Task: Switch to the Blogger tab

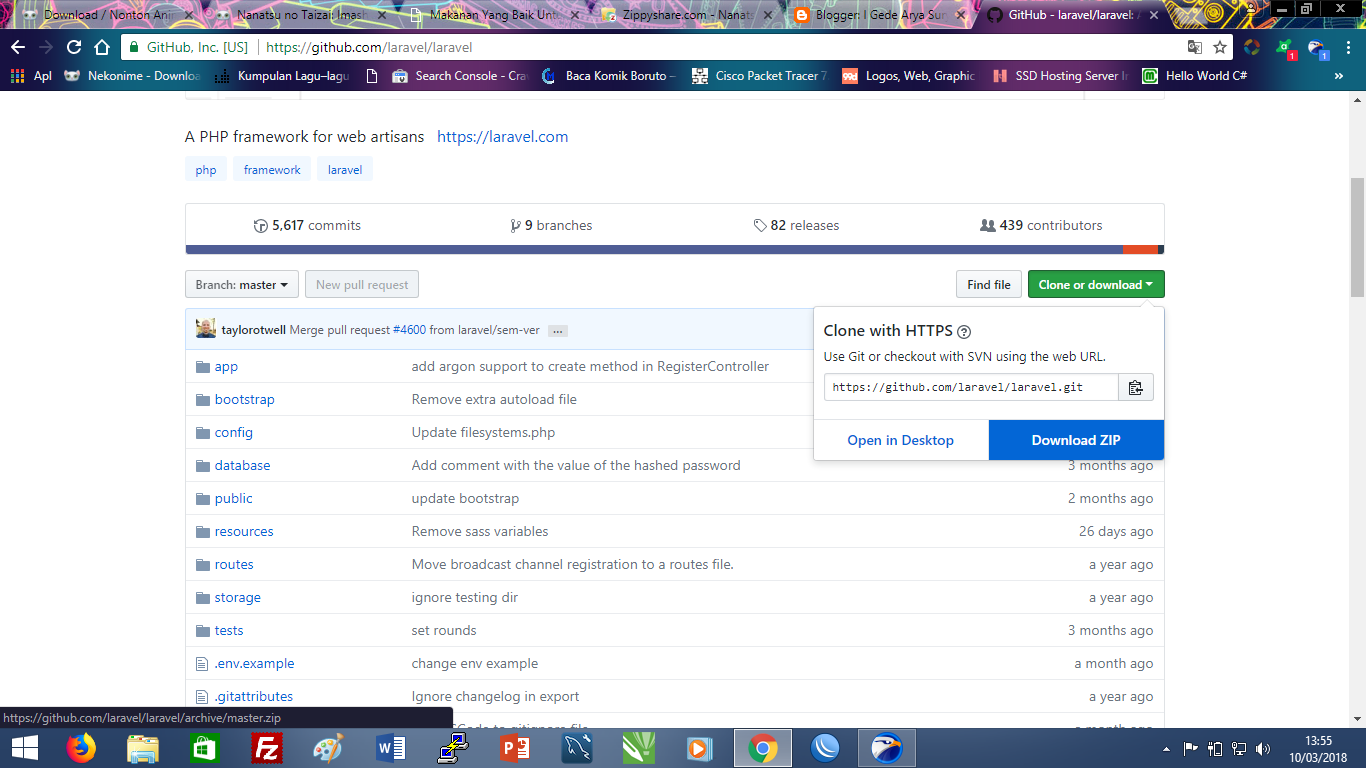Action: coord(878,15)
